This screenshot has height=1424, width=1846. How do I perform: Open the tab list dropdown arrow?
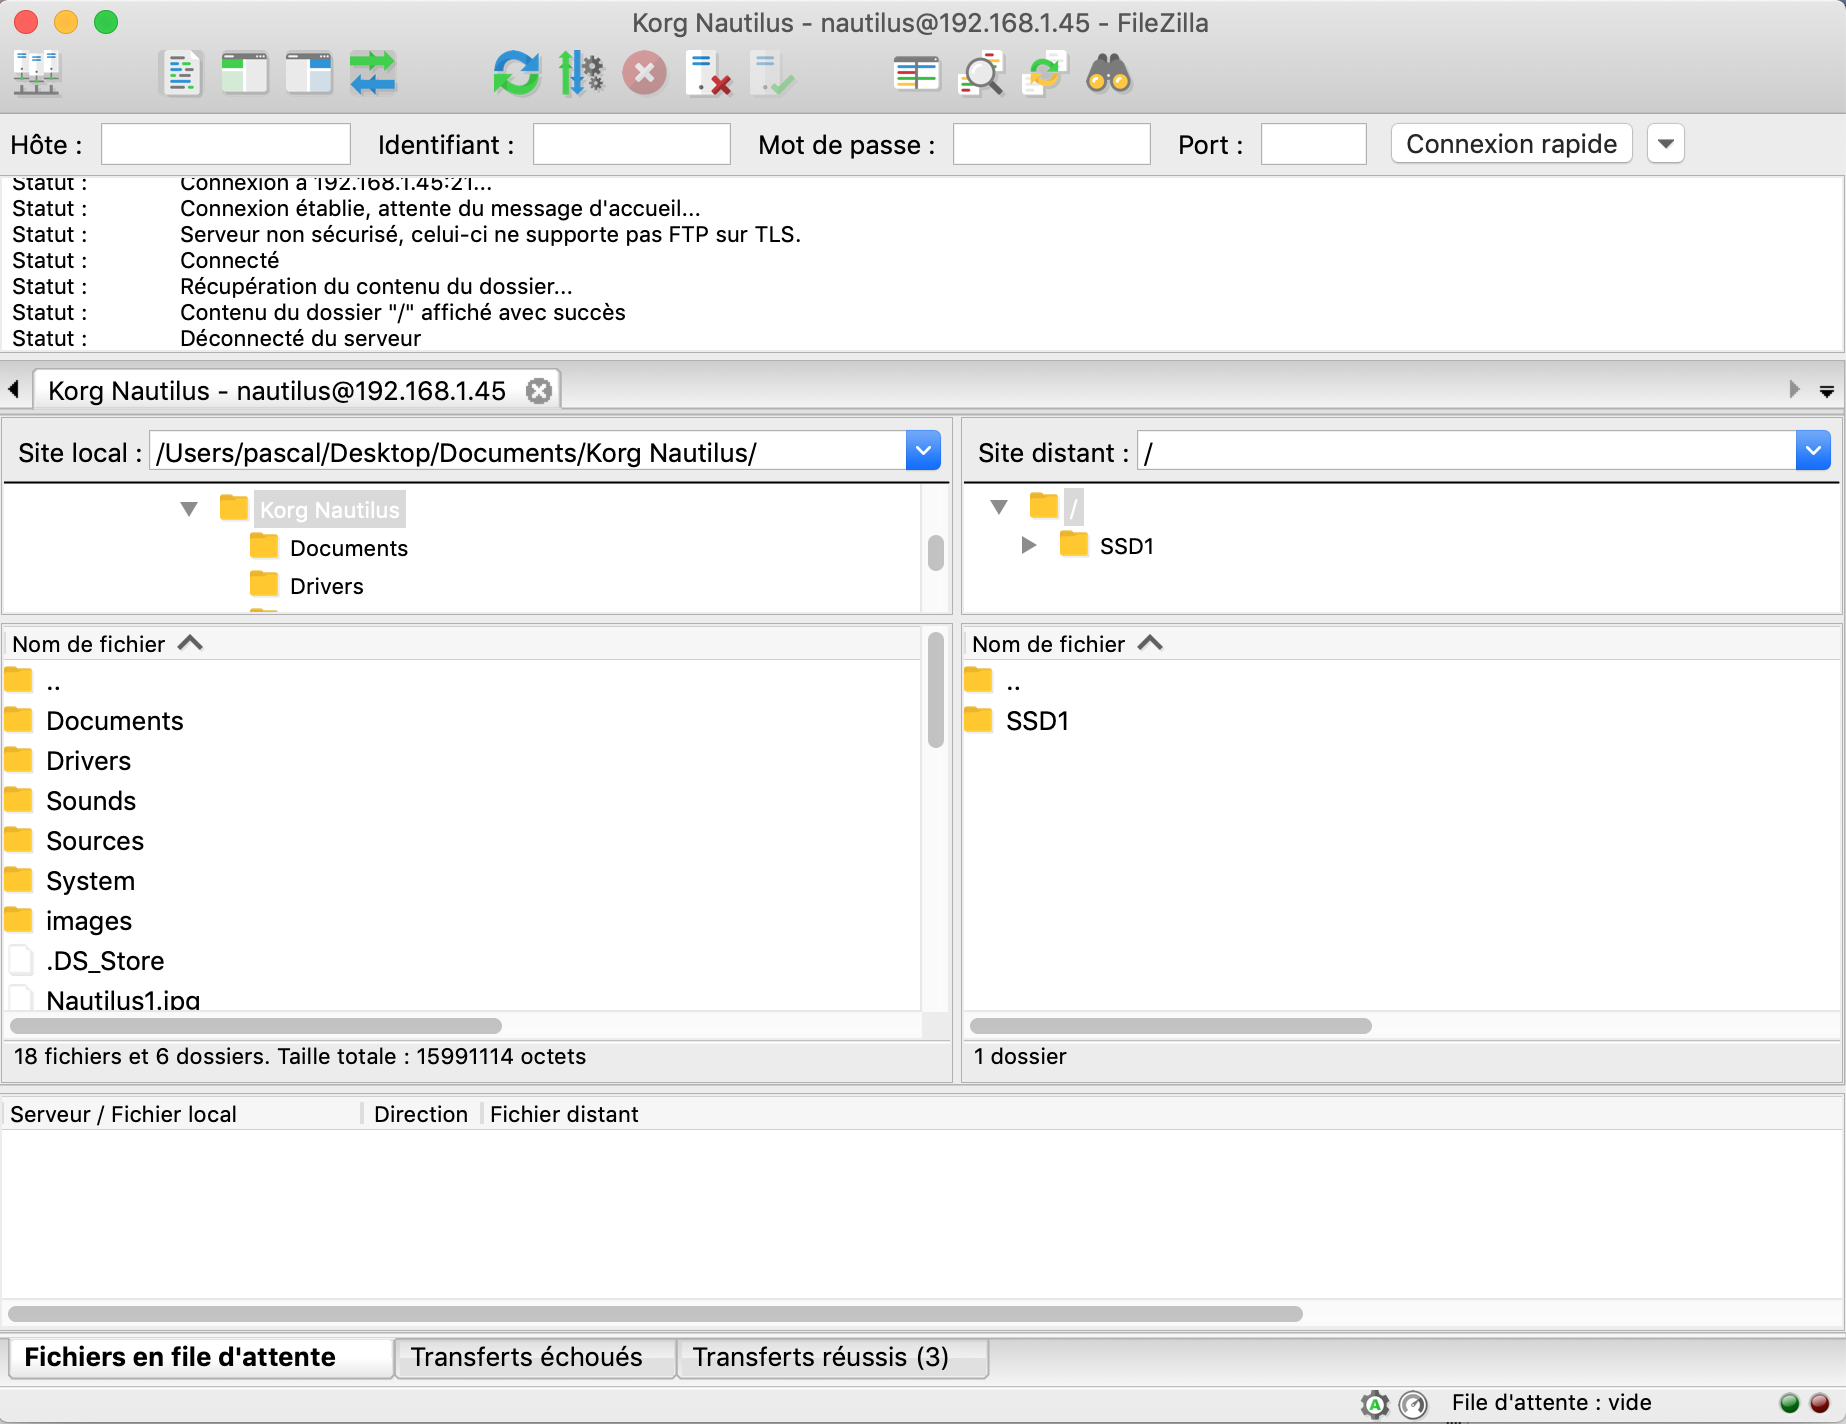tap(1827, 391)
